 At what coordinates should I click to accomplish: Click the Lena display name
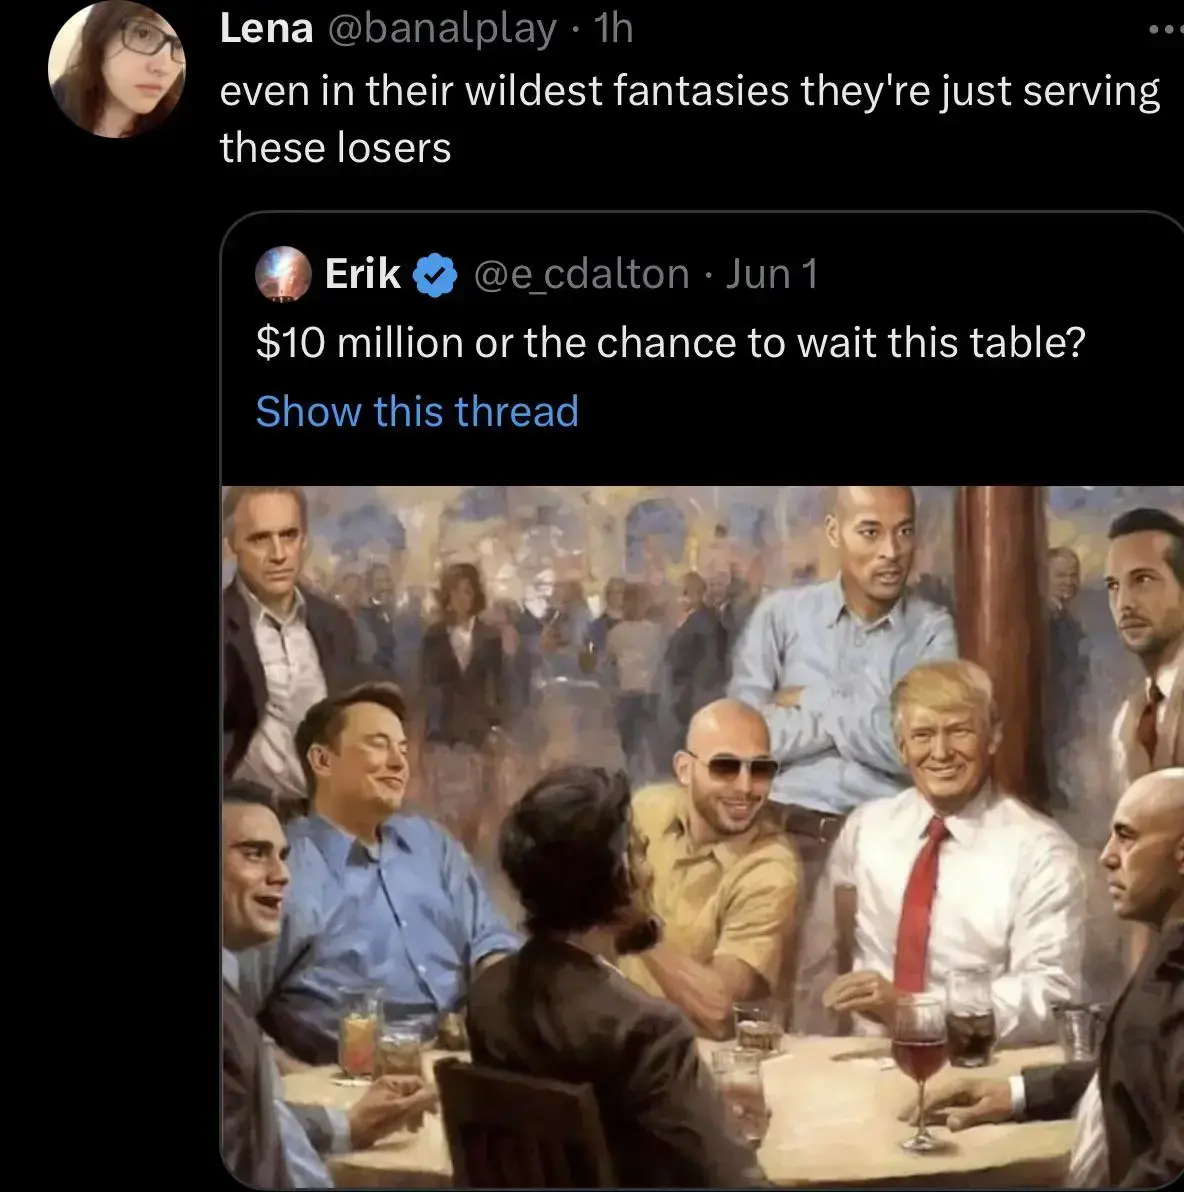point(266,30)
